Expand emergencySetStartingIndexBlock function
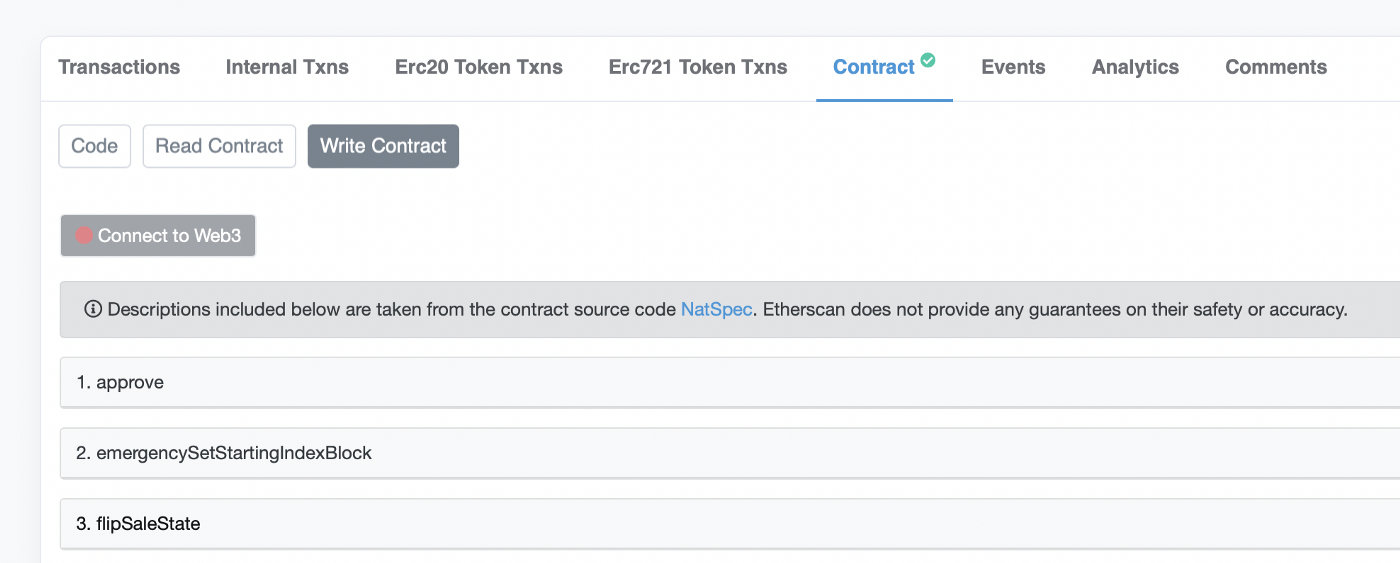 [233, 453]
